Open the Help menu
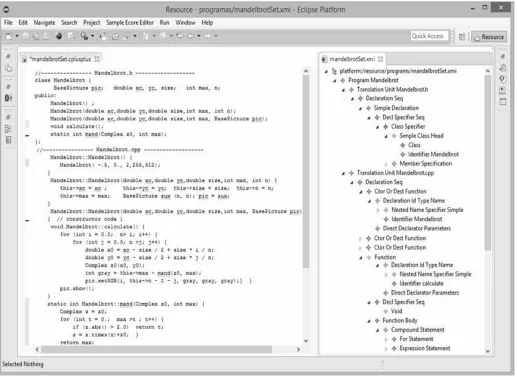The height and width of the screenshot is (377, 517). click(207, 23)
